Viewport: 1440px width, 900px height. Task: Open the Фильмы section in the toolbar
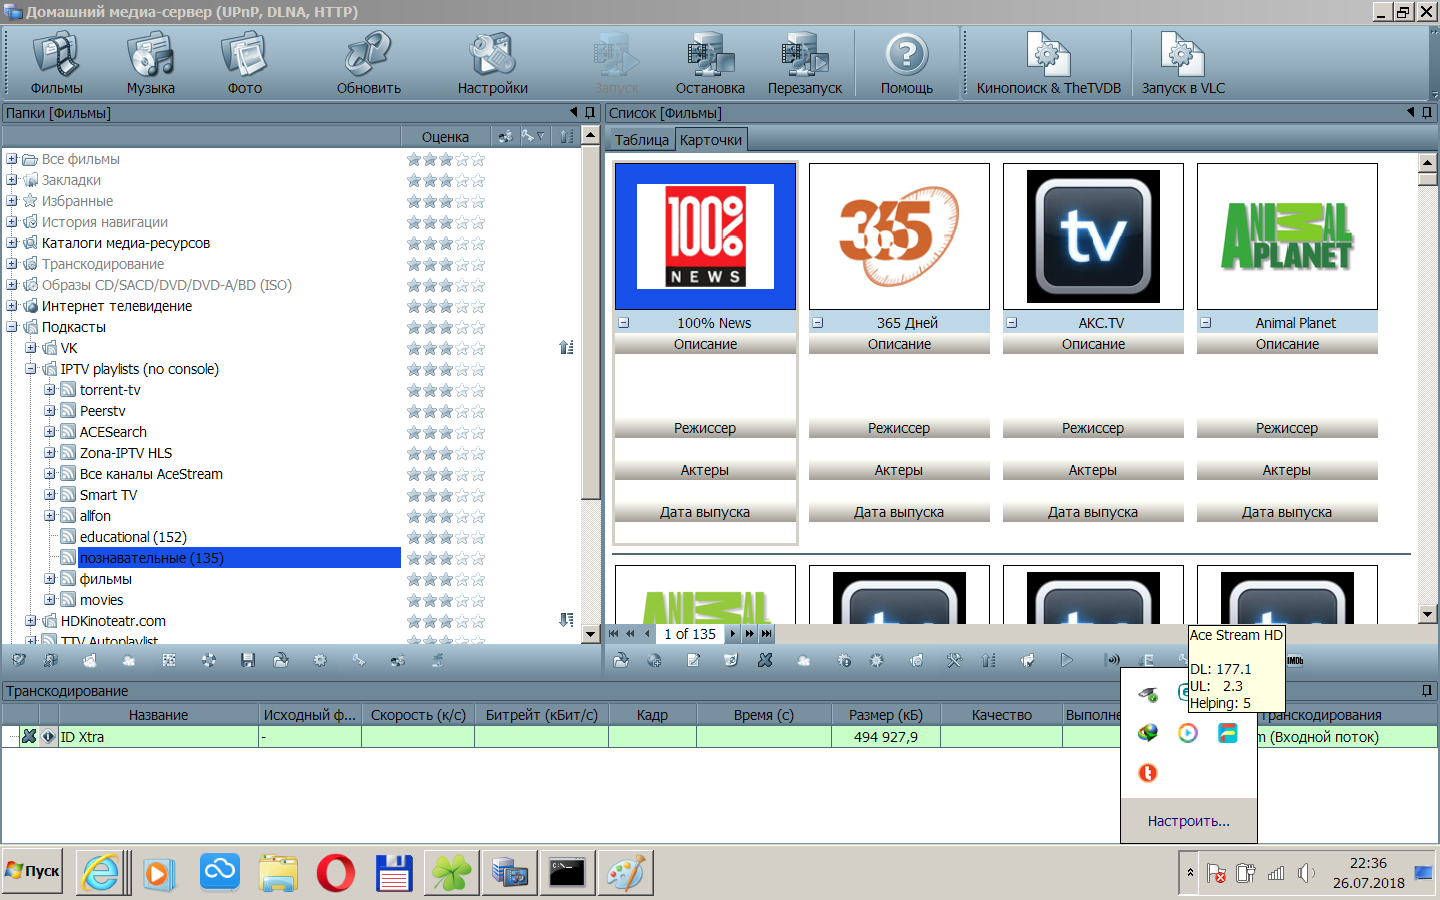[x=56, y=63]
